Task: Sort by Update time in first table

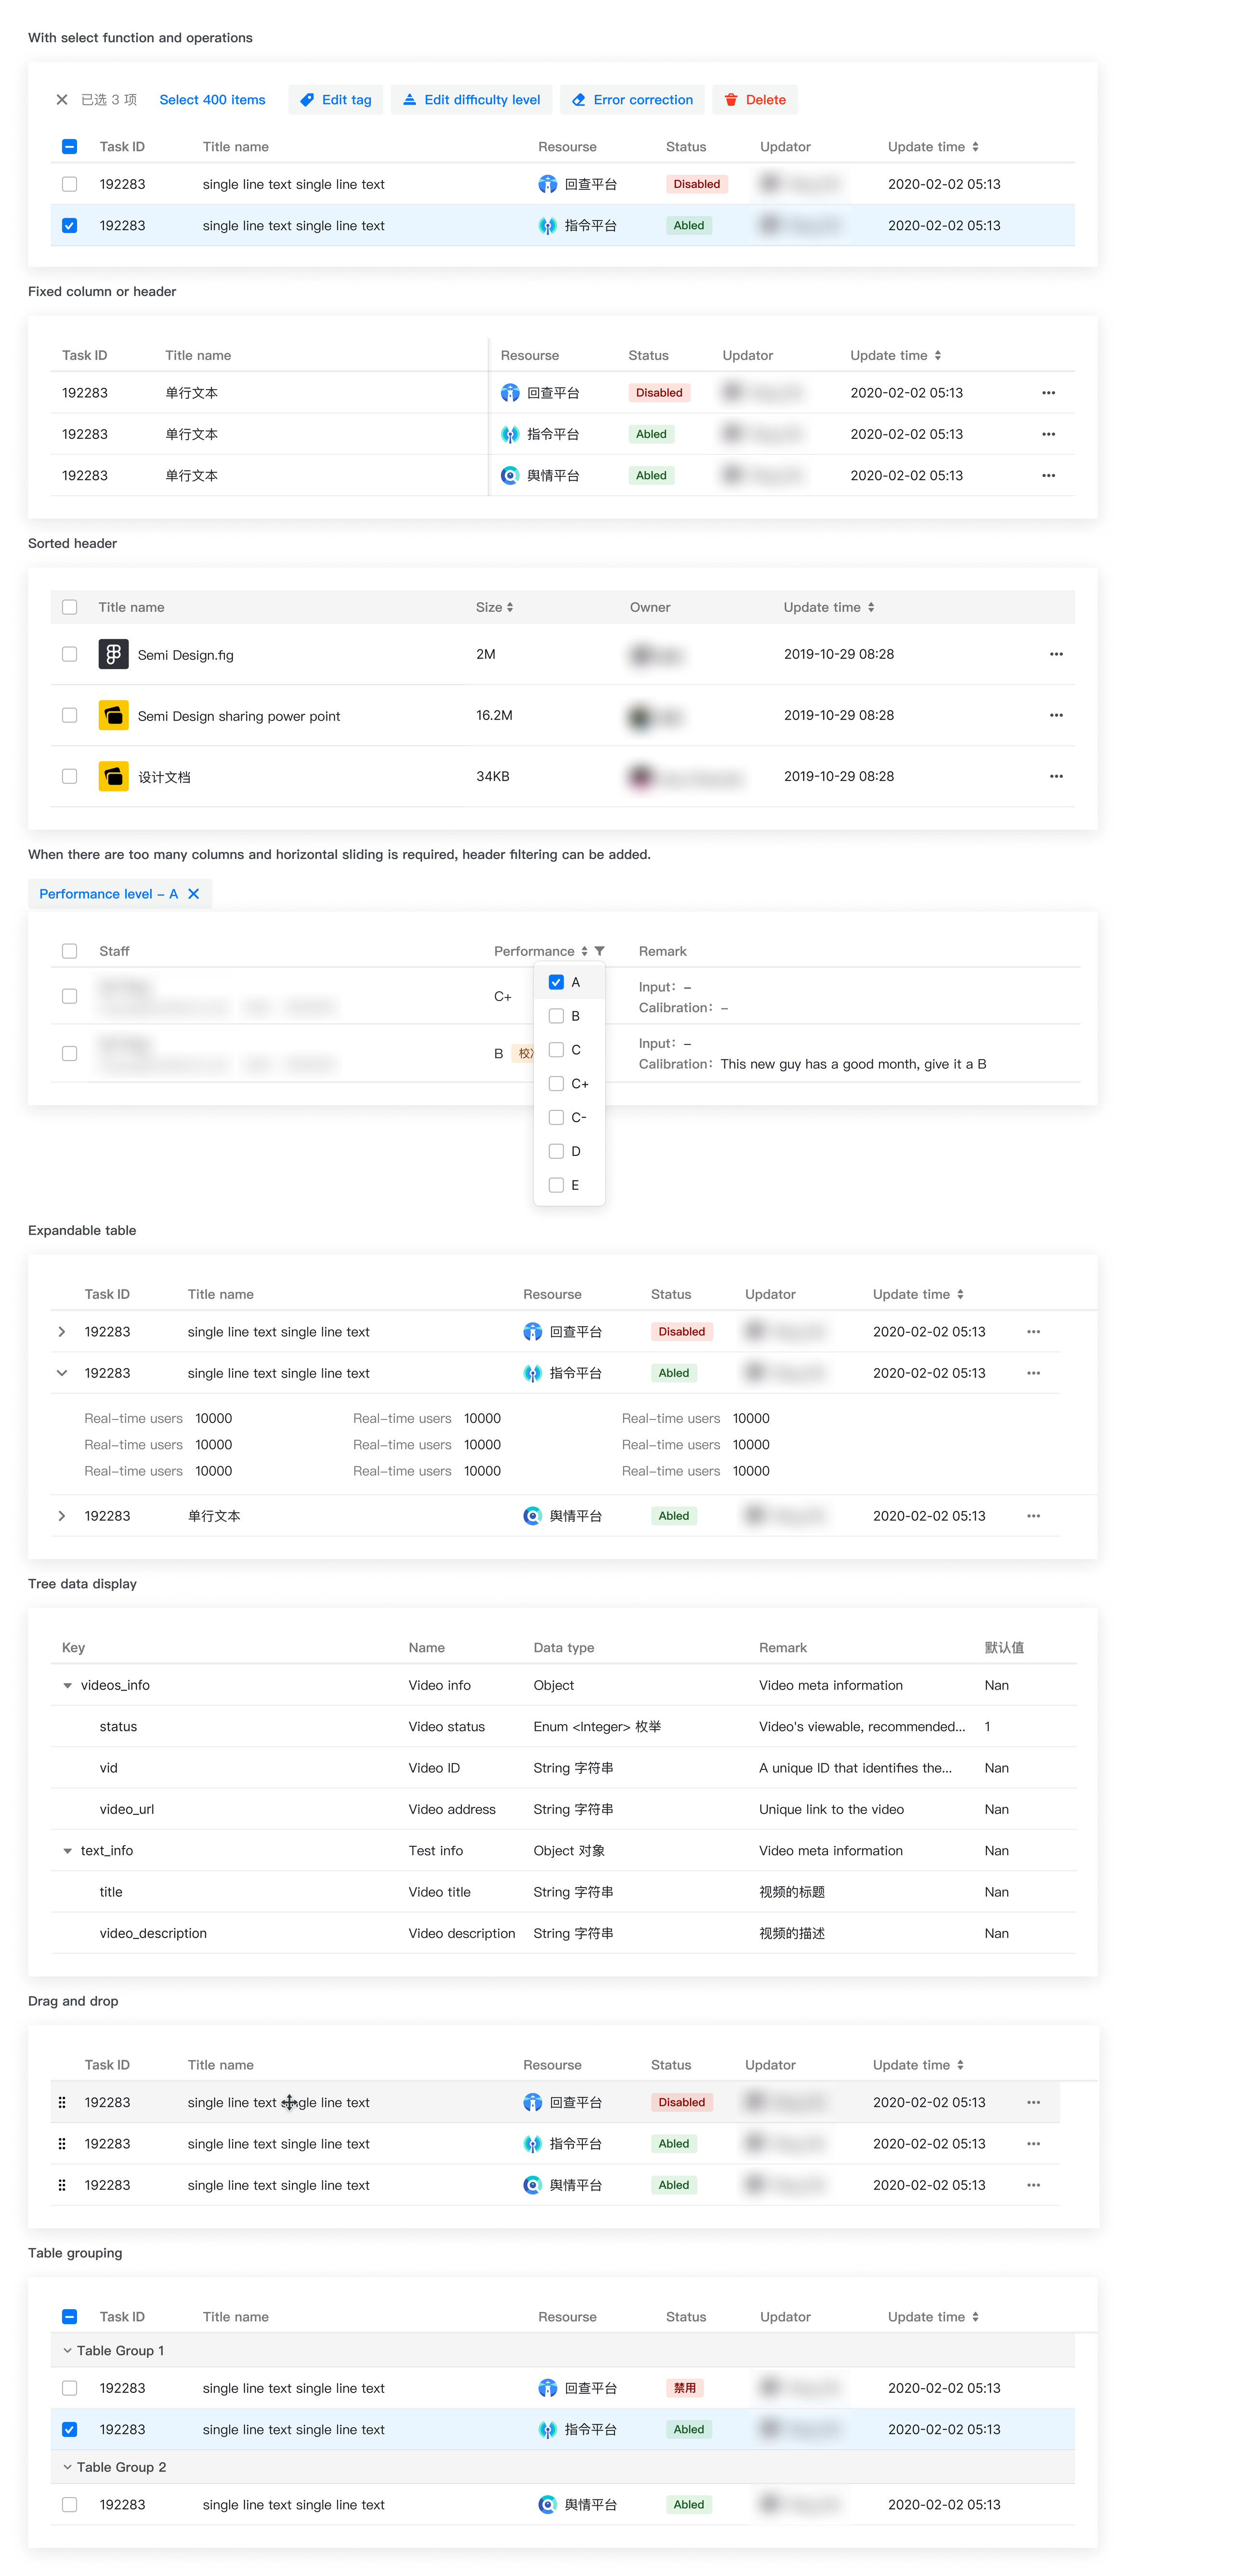Action: coord(975,147)
